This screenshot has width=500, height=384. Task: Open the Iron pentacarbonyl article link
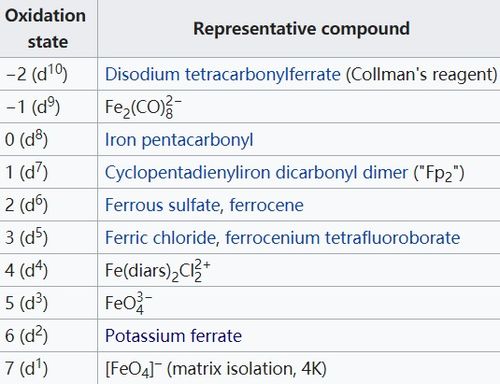pos(179,140)
